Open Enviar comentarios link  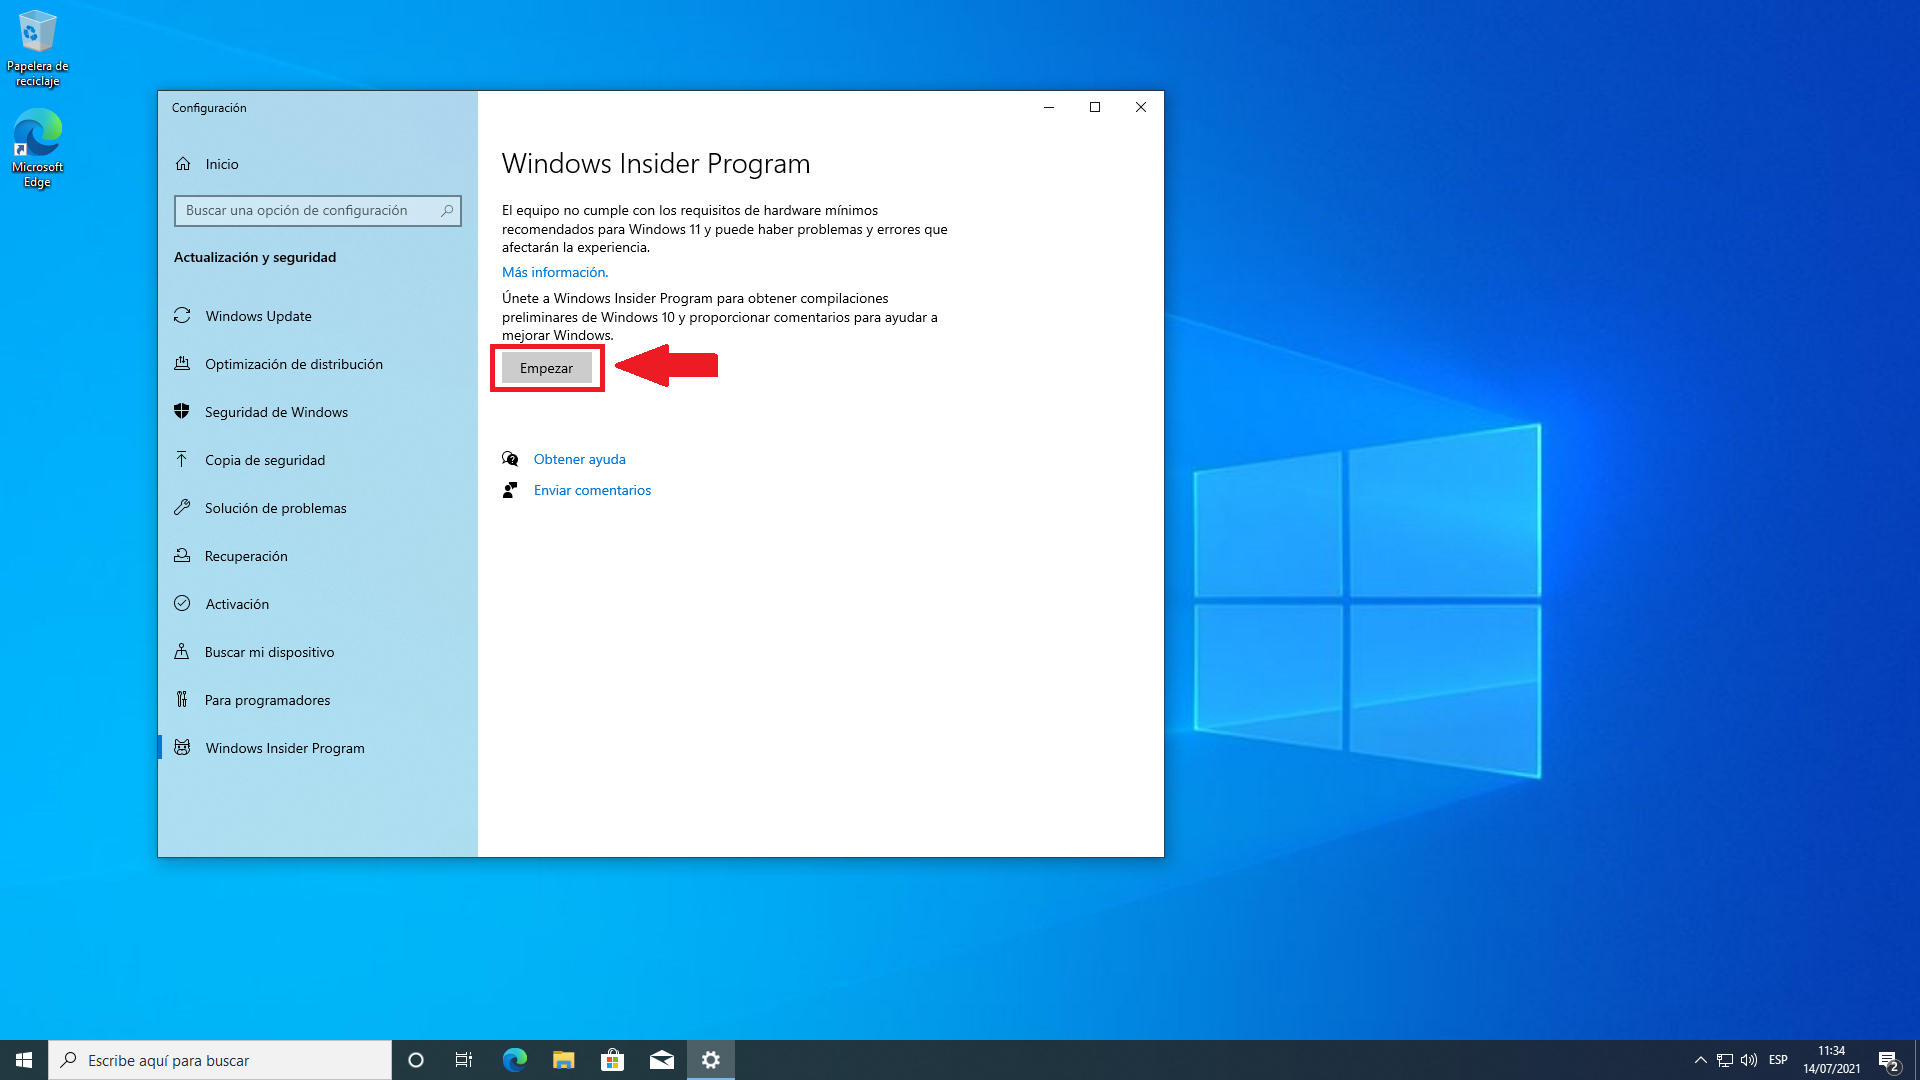[x=592, y=490]
